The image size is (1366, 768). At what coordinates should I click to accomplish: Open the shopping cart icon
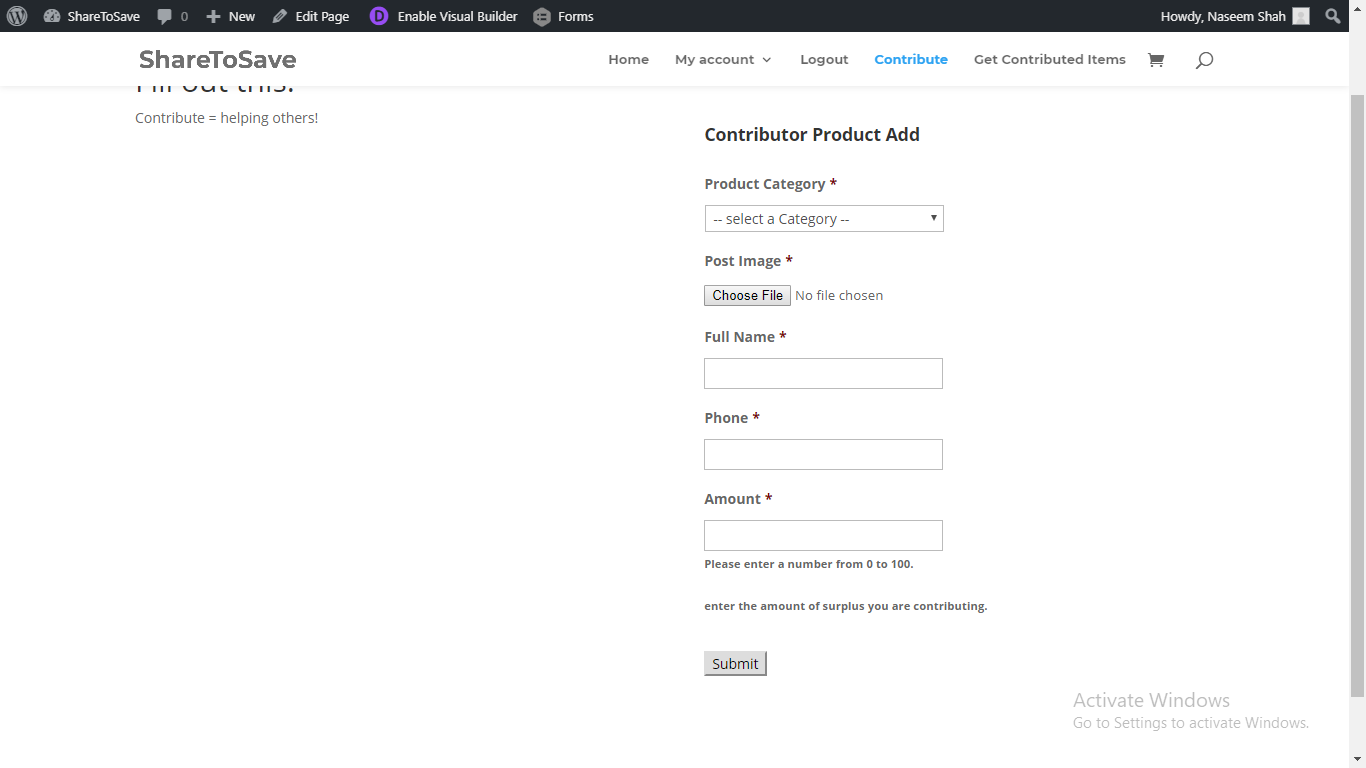[x=1156, y=60]
